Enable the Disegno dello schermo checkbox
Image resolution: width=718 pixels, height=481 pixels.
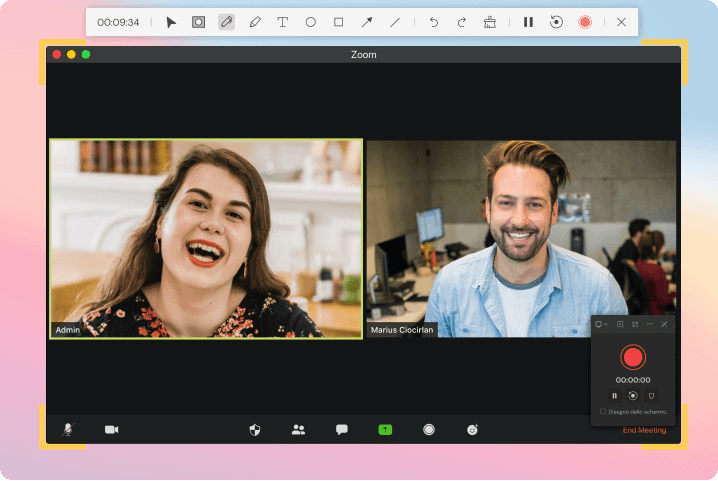(x=603, y=411)
